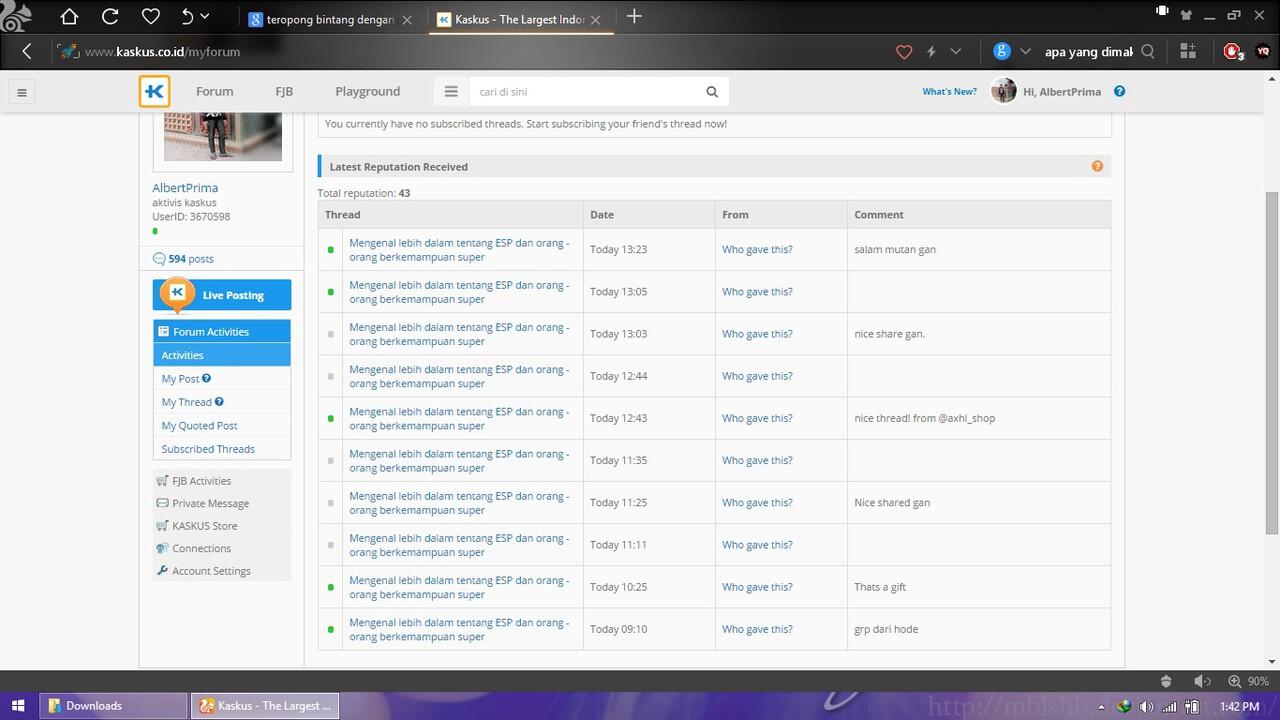
Task: Open My Quoted Post
Action: tap(200, 426)
